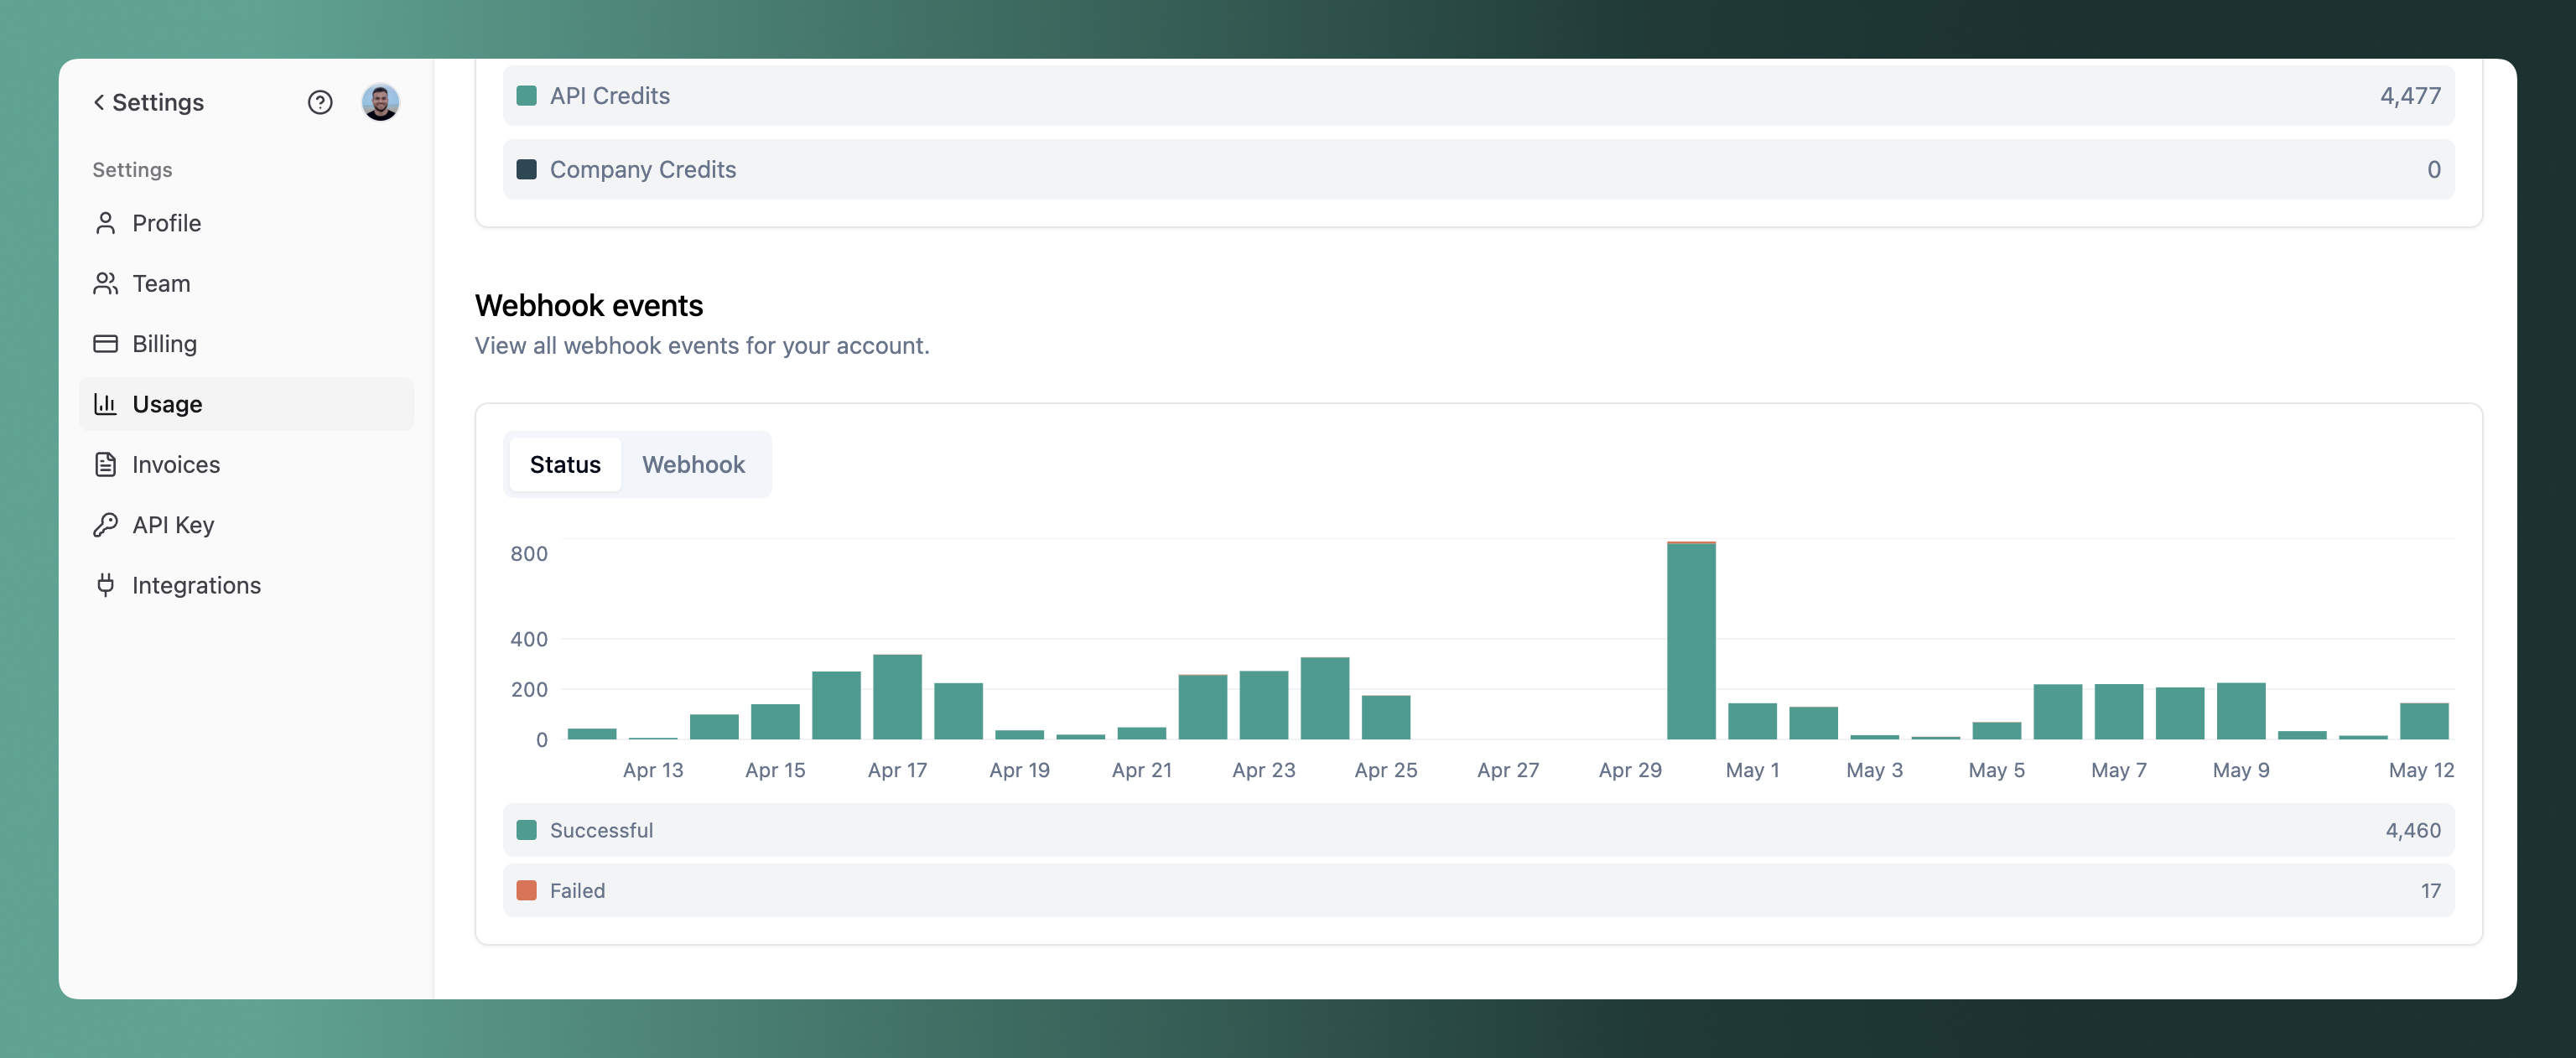Expand the Company Credits row

[642, 169]
